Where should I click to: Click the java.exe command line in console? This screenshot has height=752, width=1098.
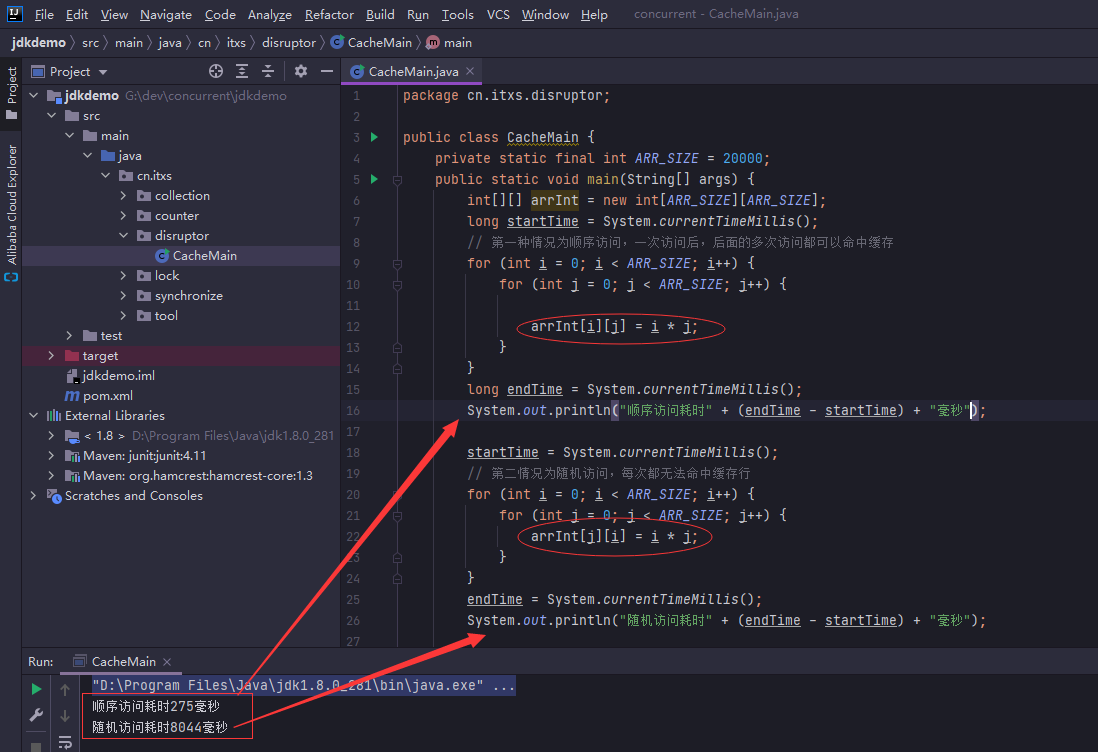coord(304,685)
